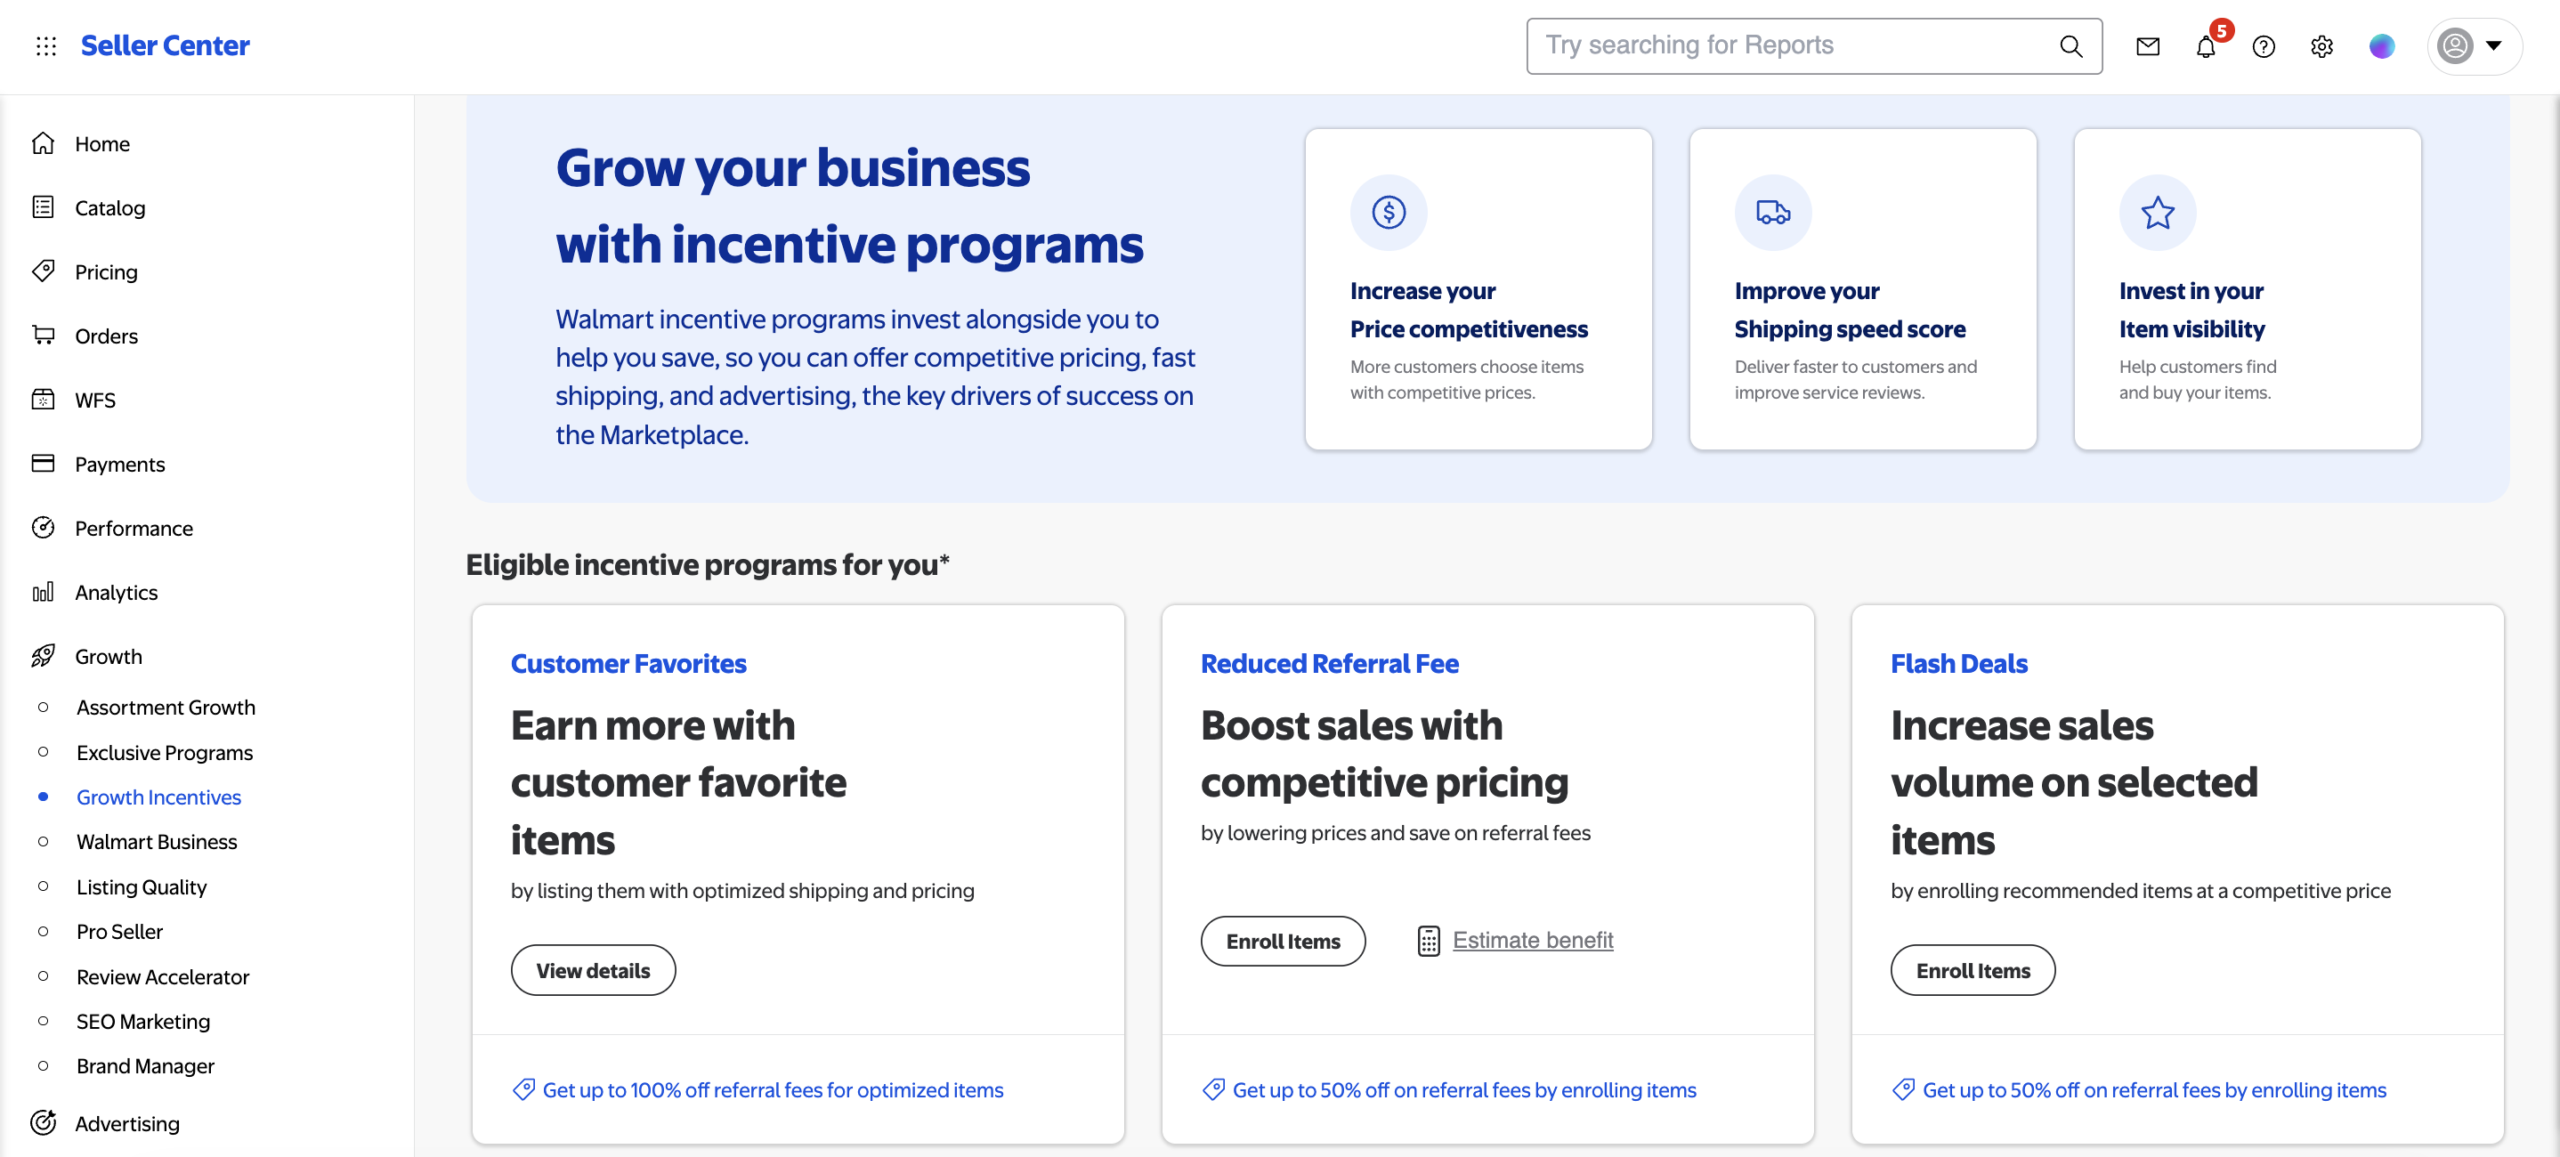Click the Home sidebar icon
The width and height of the screenshot is (2560, 1157).
[x=43, y=144]
